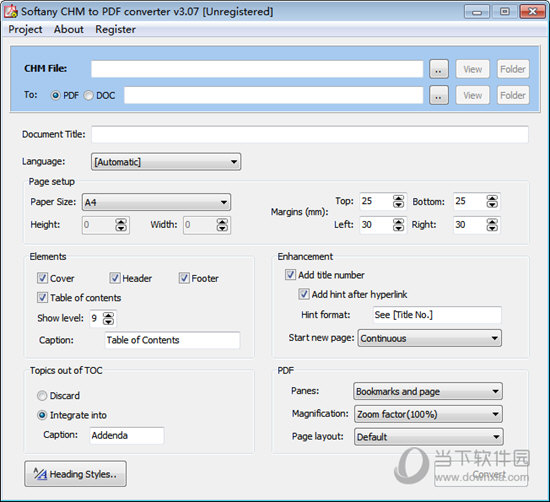Click the Left margin spinner arrows

coord(398,225)
